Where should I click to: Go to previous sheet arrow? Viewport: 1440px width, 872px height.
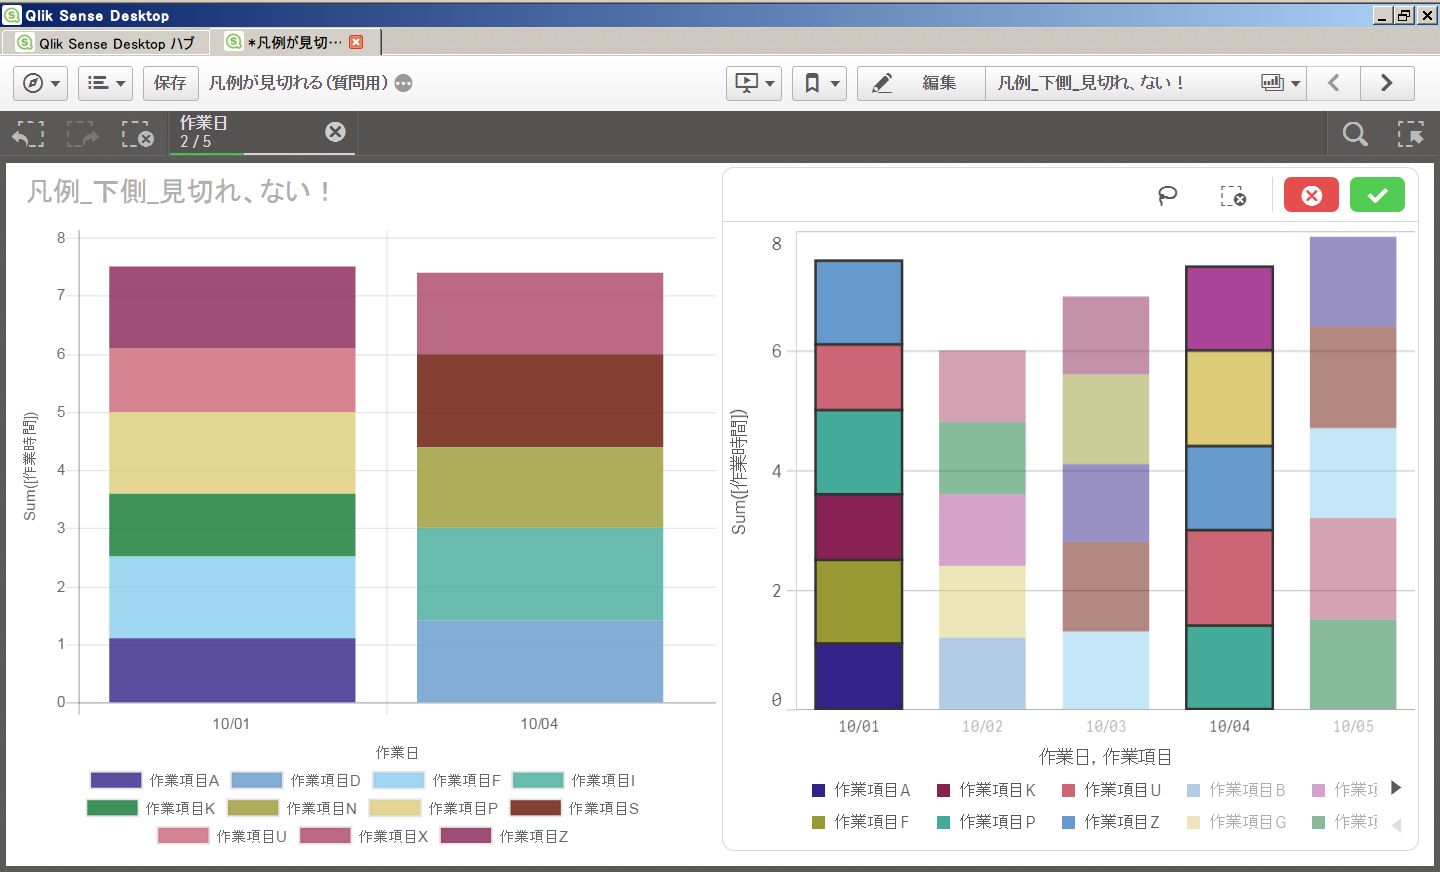pyautogui.click(x=1333, y=83)
